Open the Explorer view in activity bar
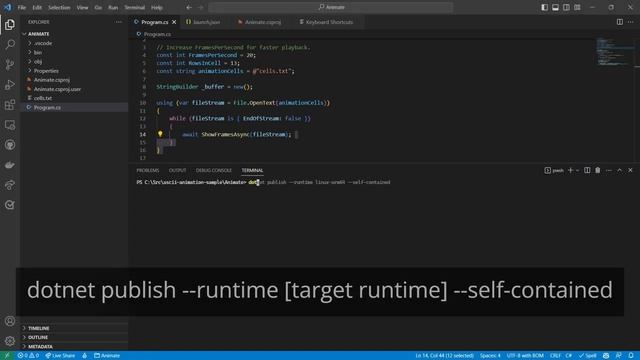Image resolution: width=640 pixels, height=360 pixels. (x=10, y=25)
